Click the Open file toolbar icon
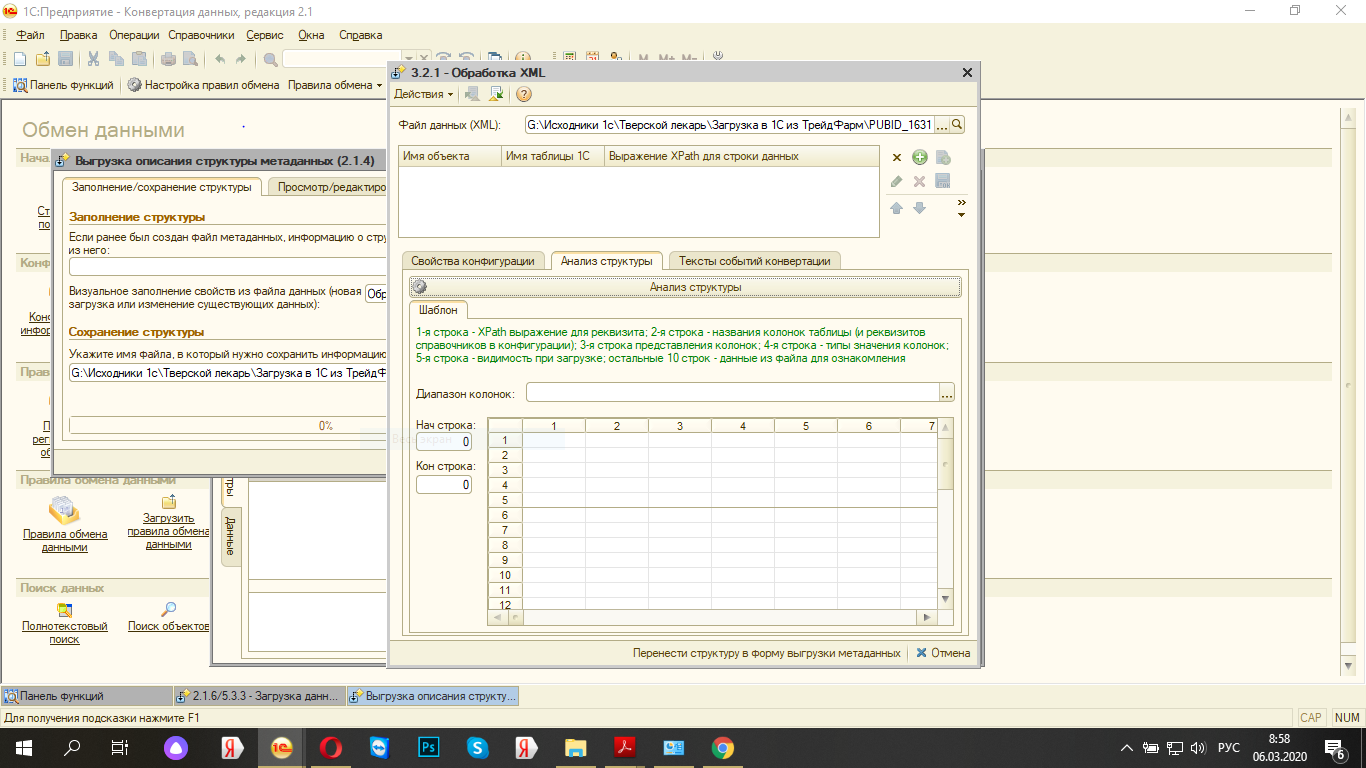Viewport: 1366px width, 768px height. [x=43, y=59]
